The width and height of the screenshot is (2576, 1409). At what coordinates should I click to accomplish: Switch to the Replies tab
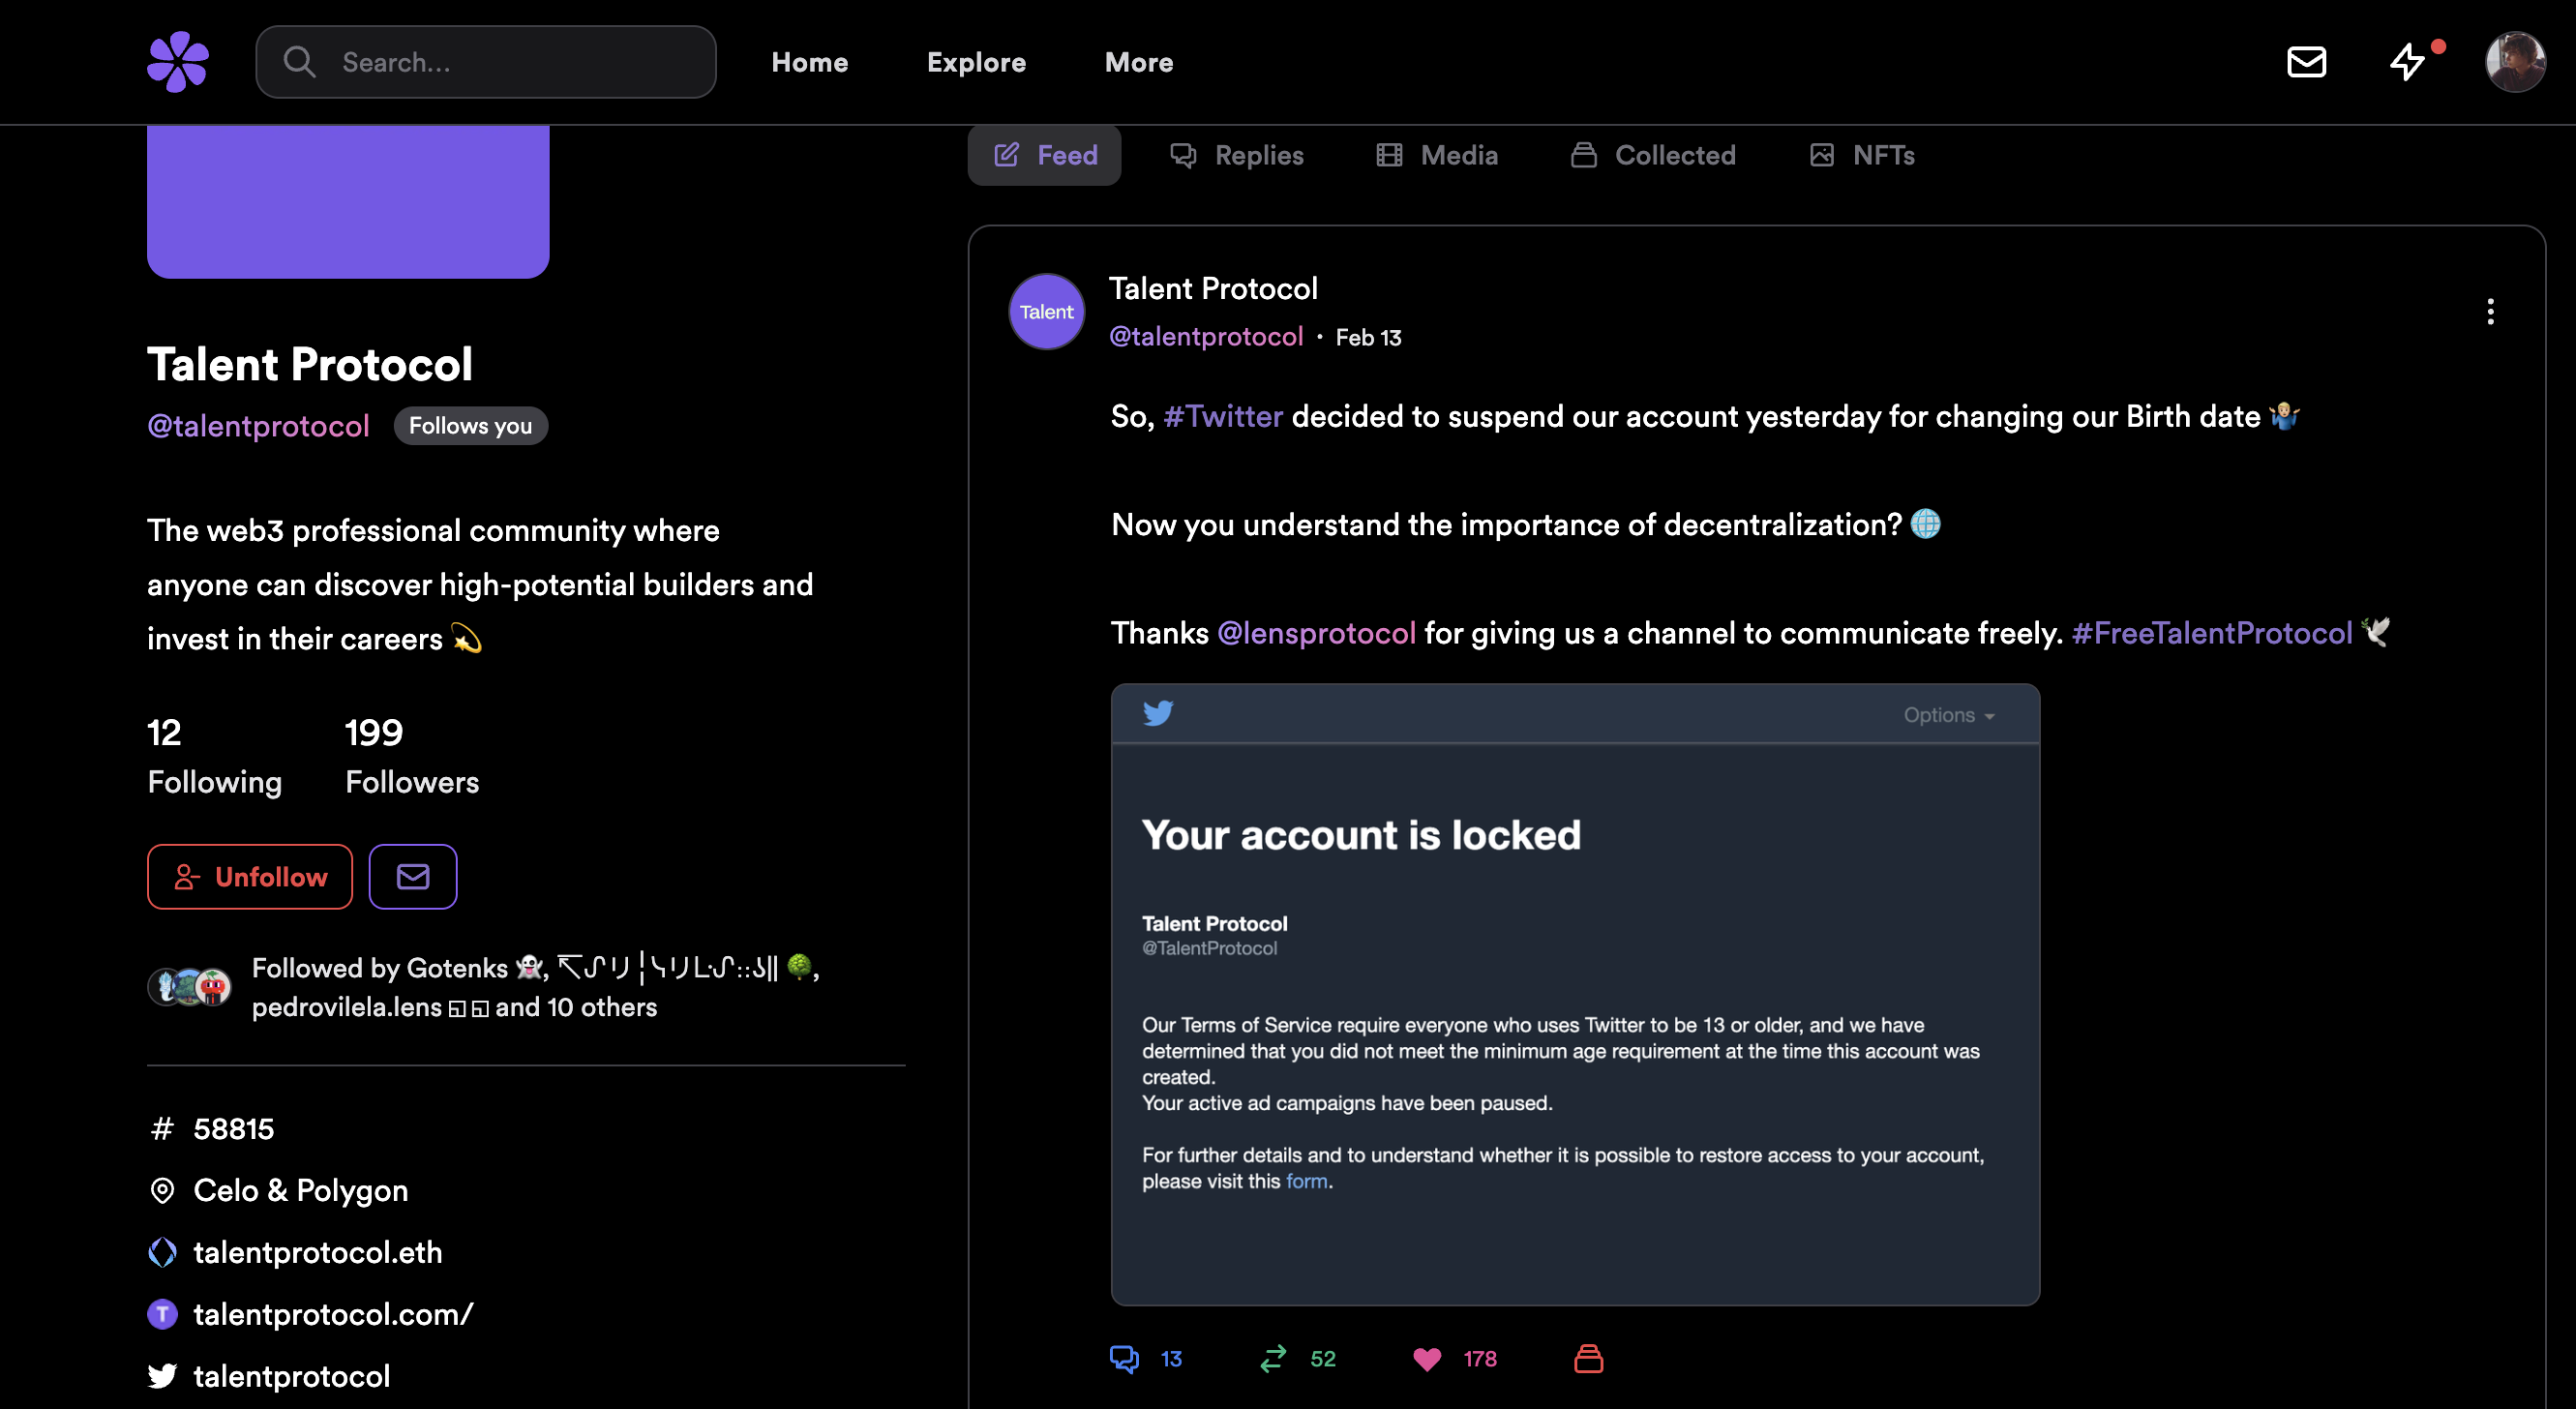click(1237, 155)
